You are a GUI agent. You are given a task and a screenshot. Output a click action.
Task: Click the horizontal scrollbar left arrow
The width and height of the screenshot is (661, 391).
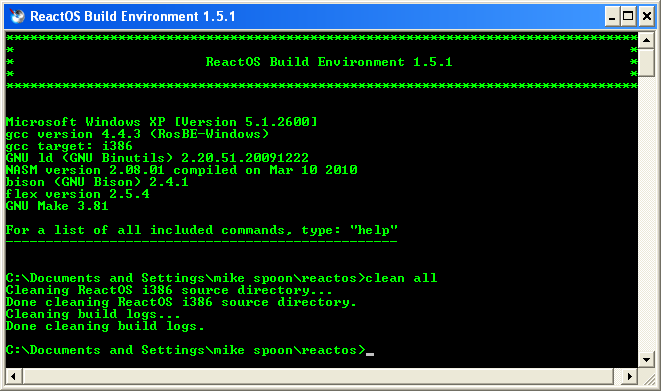click(14, 376)
